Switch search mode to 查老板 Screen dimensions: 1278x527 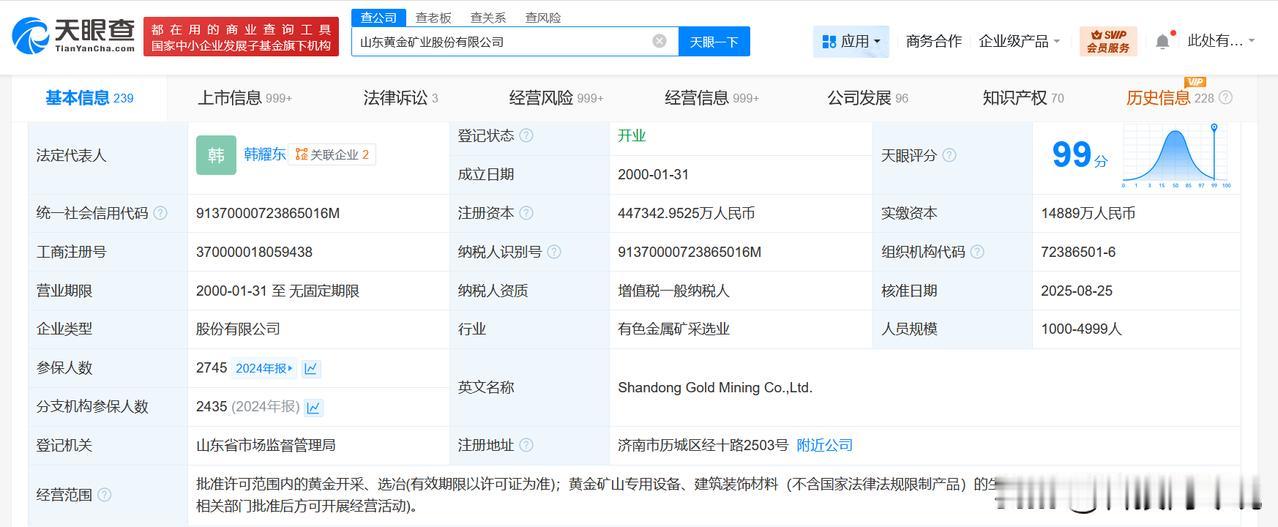[x=433, y=17]
